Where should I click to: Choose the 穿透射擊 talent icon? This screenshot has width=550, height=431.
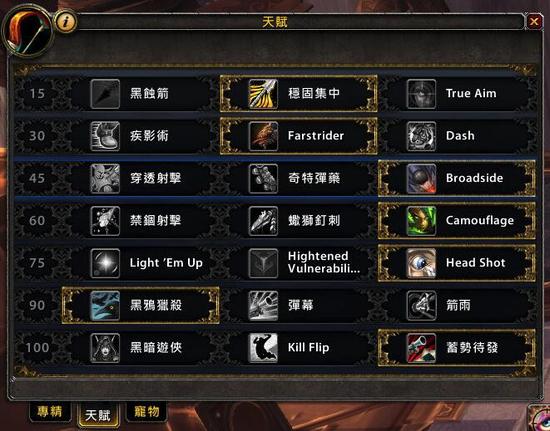105,179
